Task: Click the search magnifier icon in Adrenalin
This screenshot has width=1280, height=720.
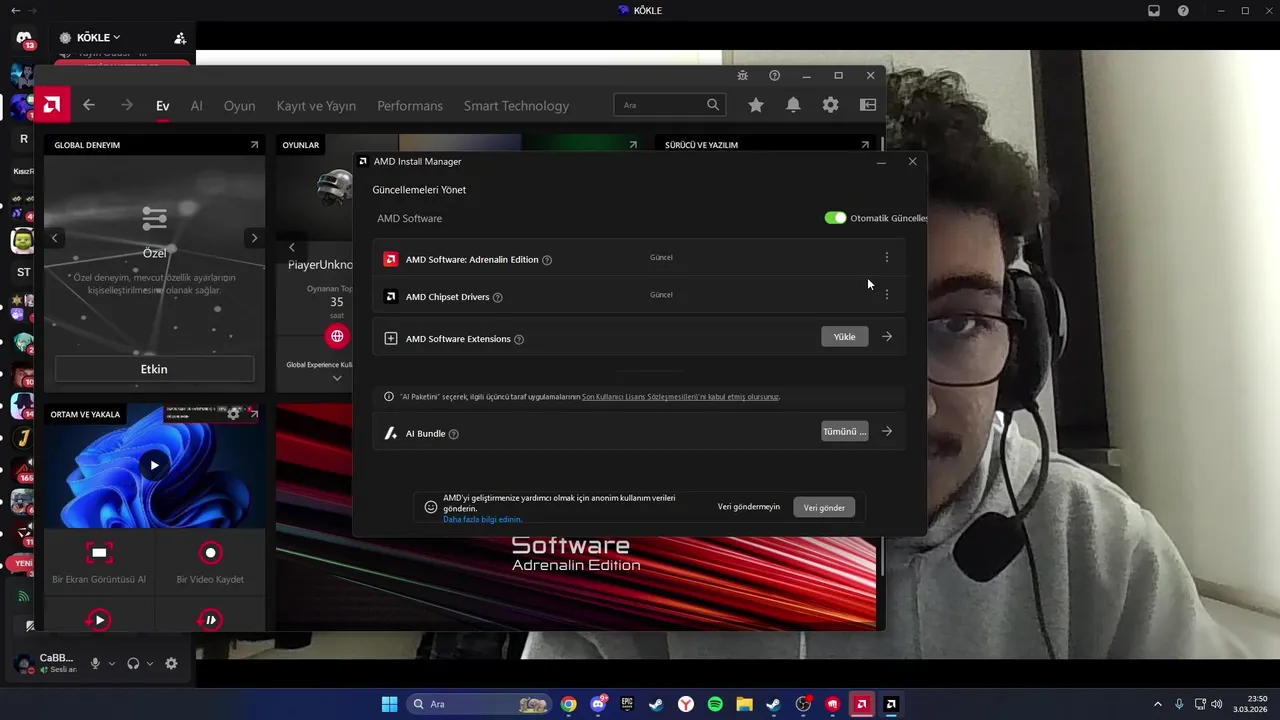Action: 713,104
